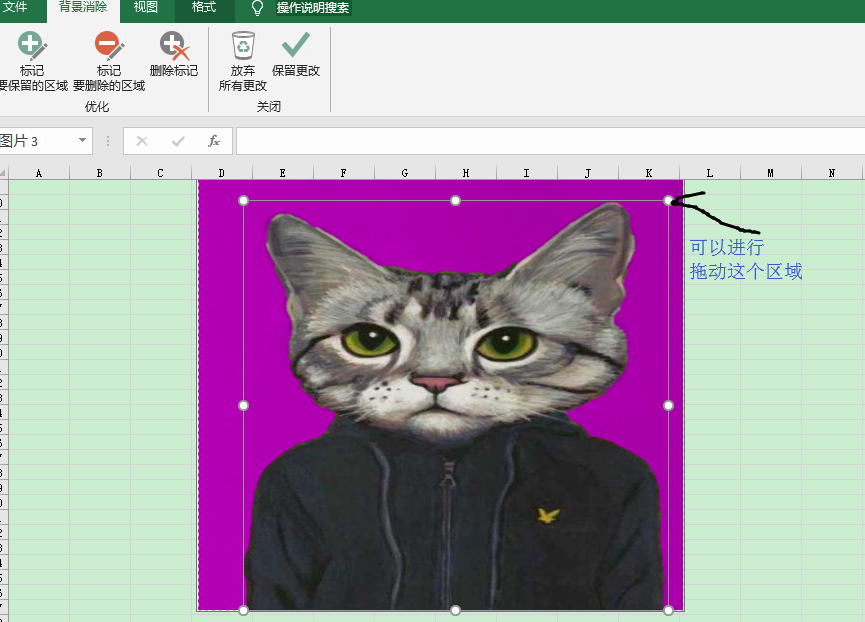Click top-center selection handle of picture
The image size is (865, 622).
click(x=455, y=201)
